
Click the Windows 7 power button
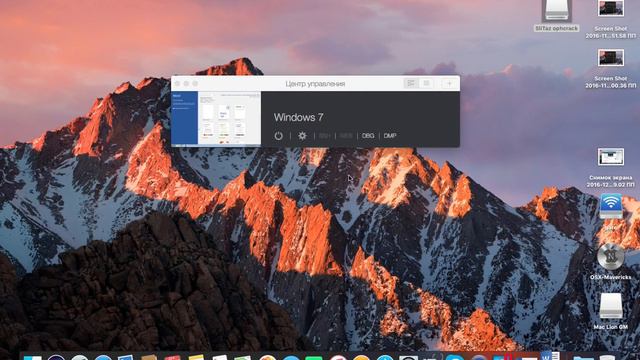pyautogui.click(x=278, y=136)
